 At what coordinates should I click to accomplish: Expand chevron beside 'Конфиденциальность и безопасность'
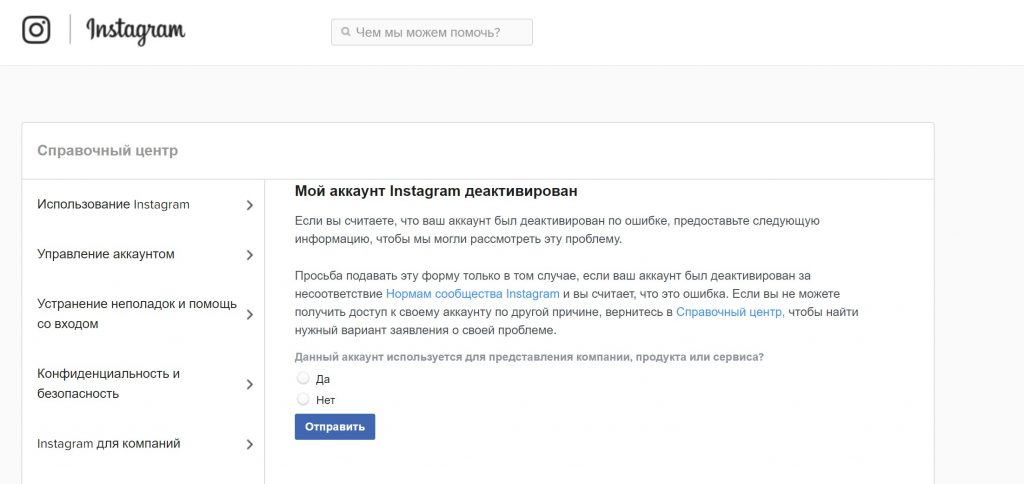pos(249,384)
